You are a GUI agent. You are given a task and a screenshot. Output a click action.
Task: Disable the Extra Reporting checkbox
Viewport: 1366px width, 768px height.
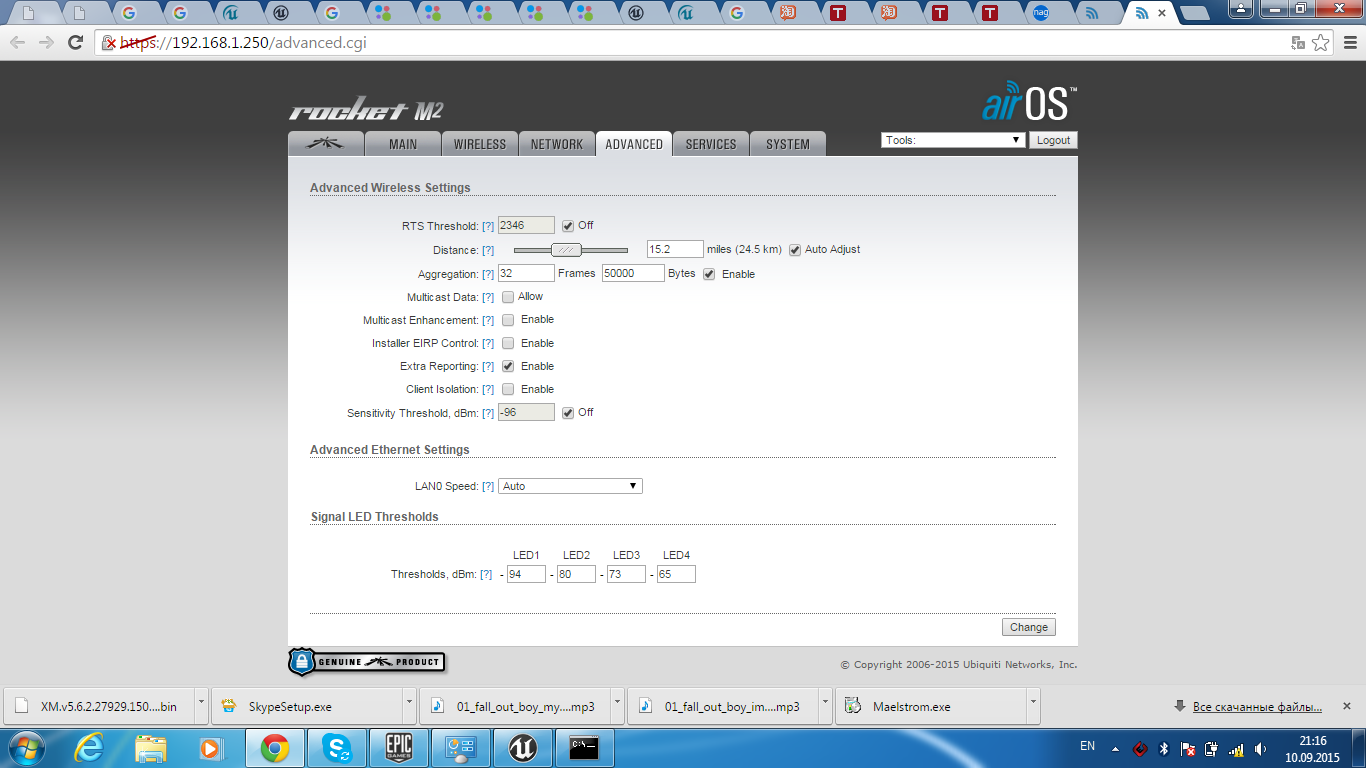[x=508, y=366]
